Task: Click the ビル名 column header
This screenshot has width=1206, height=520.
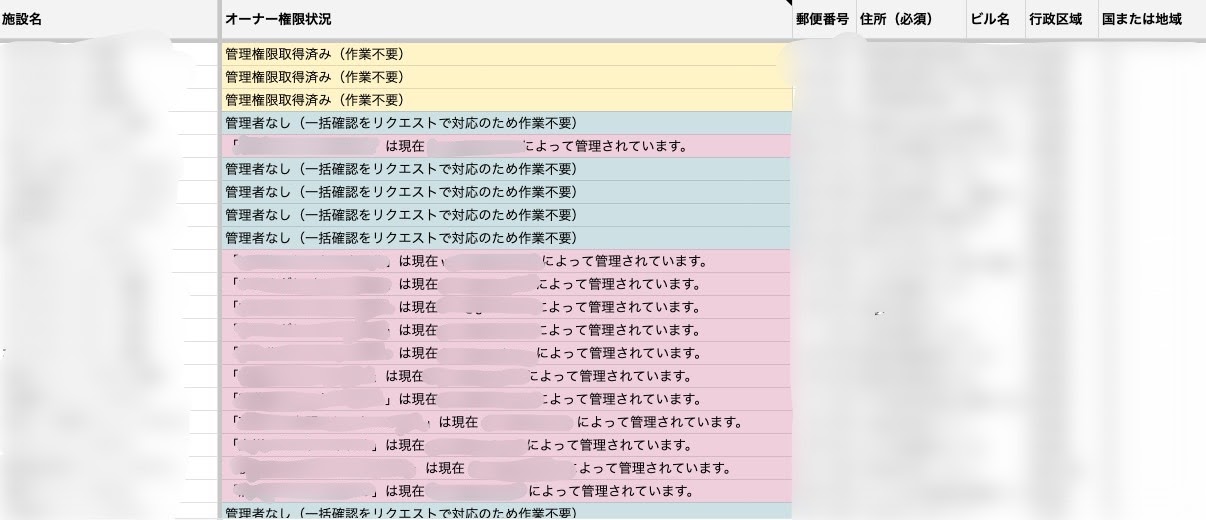Action: [995, 19]
